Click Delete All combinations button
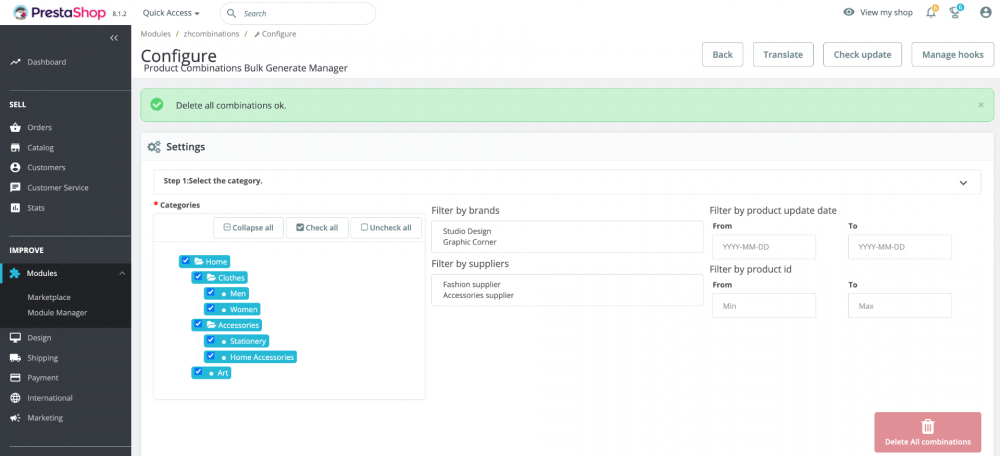 point(927,433)
